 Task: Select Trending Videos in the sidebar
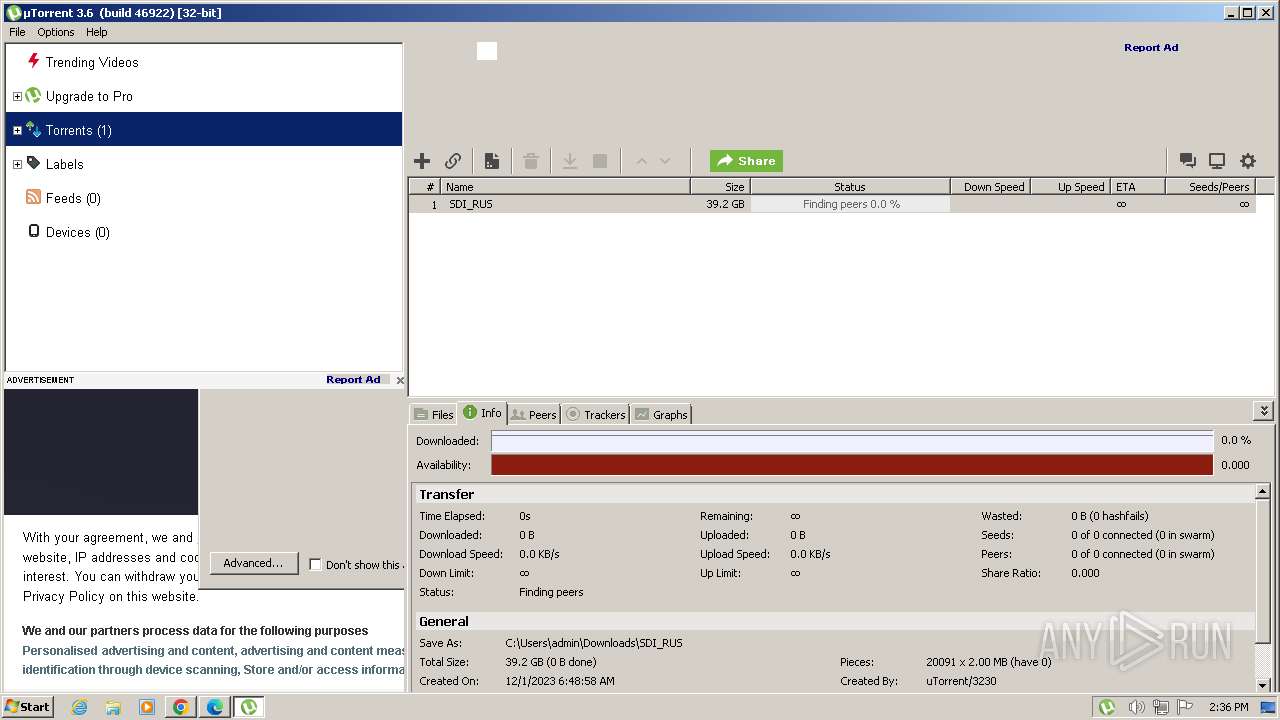pos(92,62)
